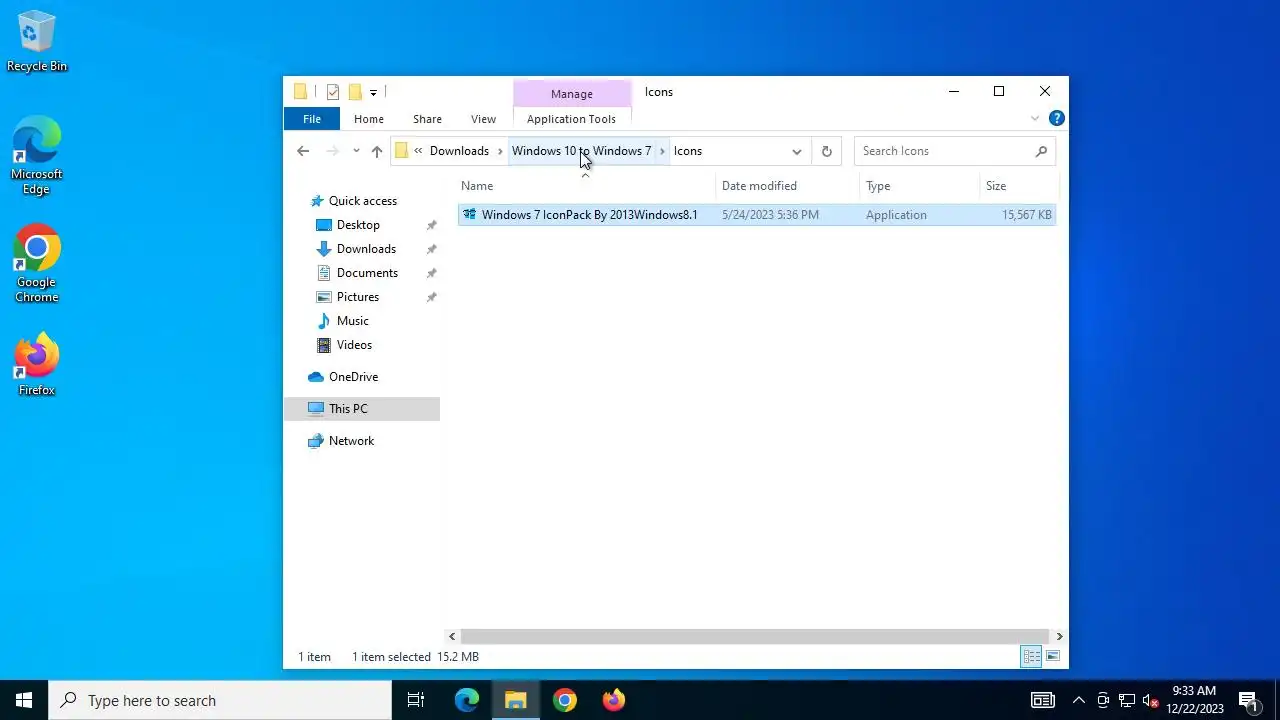This screenshot has width=1280, height=720.
Task: Click the folder icon in address bar
Action: 401,151
